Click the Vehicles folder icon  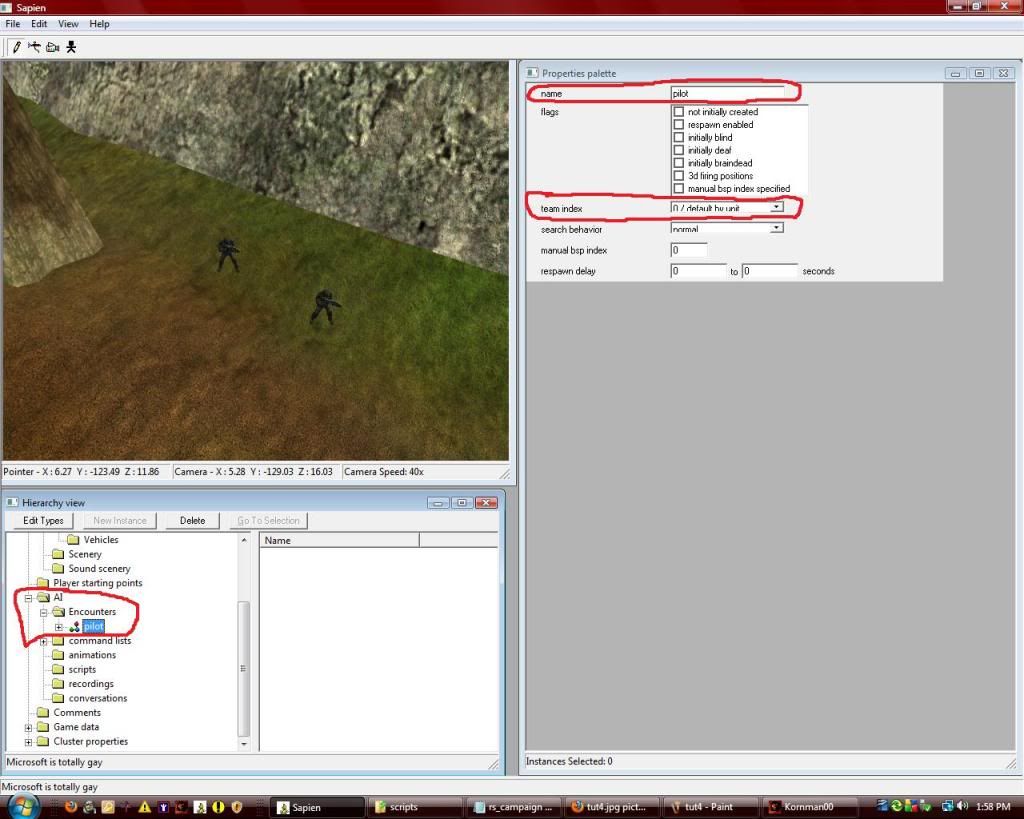coord(73,539)
